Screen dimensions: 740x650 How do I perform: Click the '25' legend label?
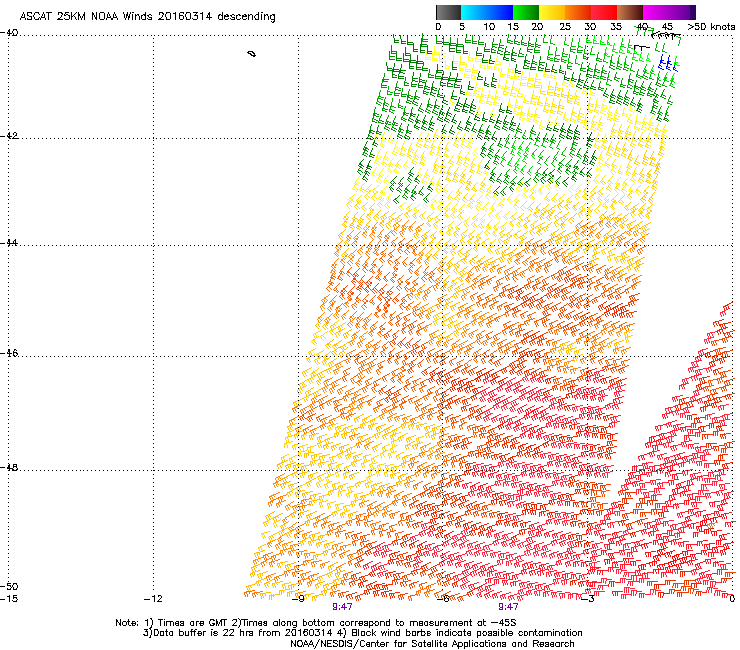564,27
